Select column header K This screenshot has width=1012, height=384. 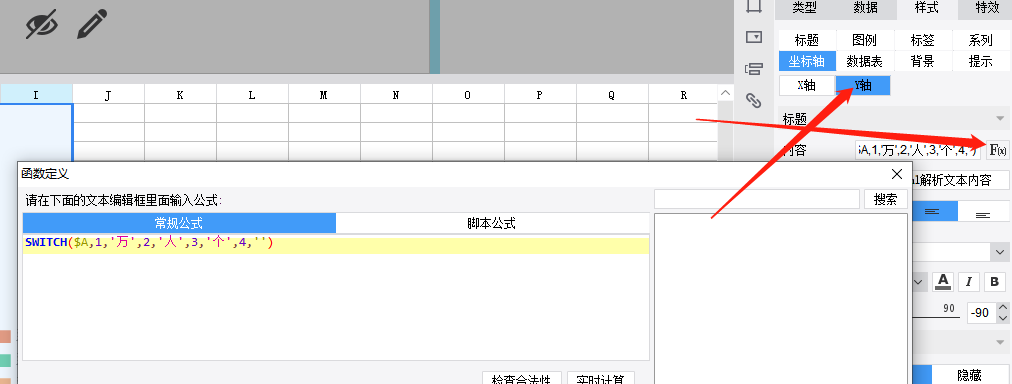click(x=180, y=95)
